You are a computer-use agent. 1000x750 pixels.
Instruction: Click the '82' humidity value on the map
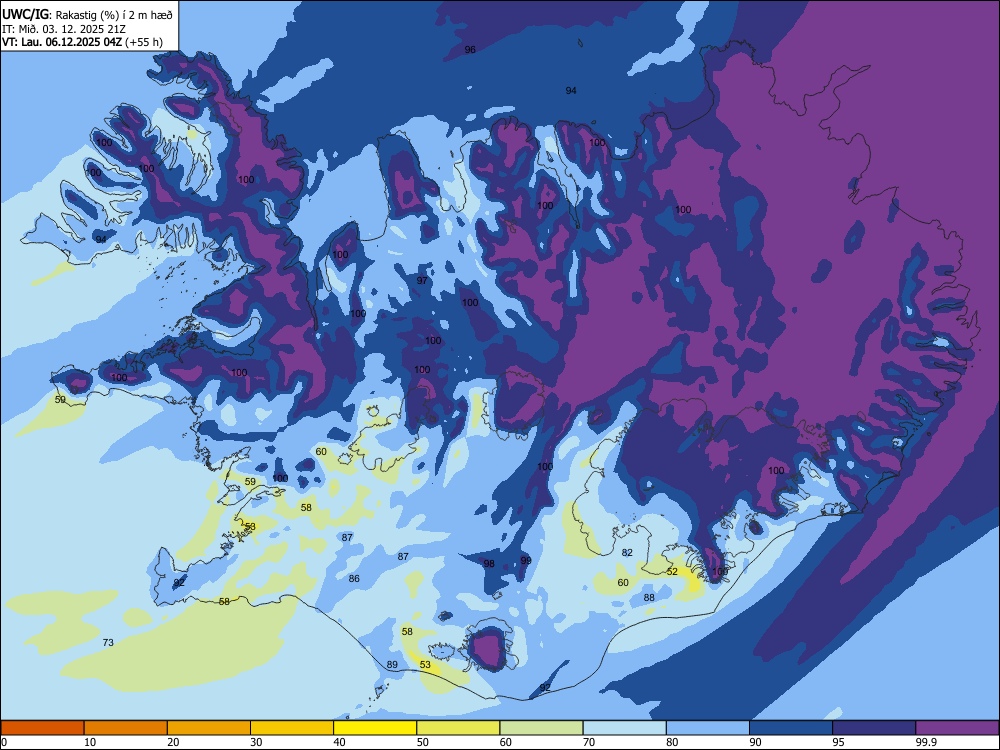(628, 552)
